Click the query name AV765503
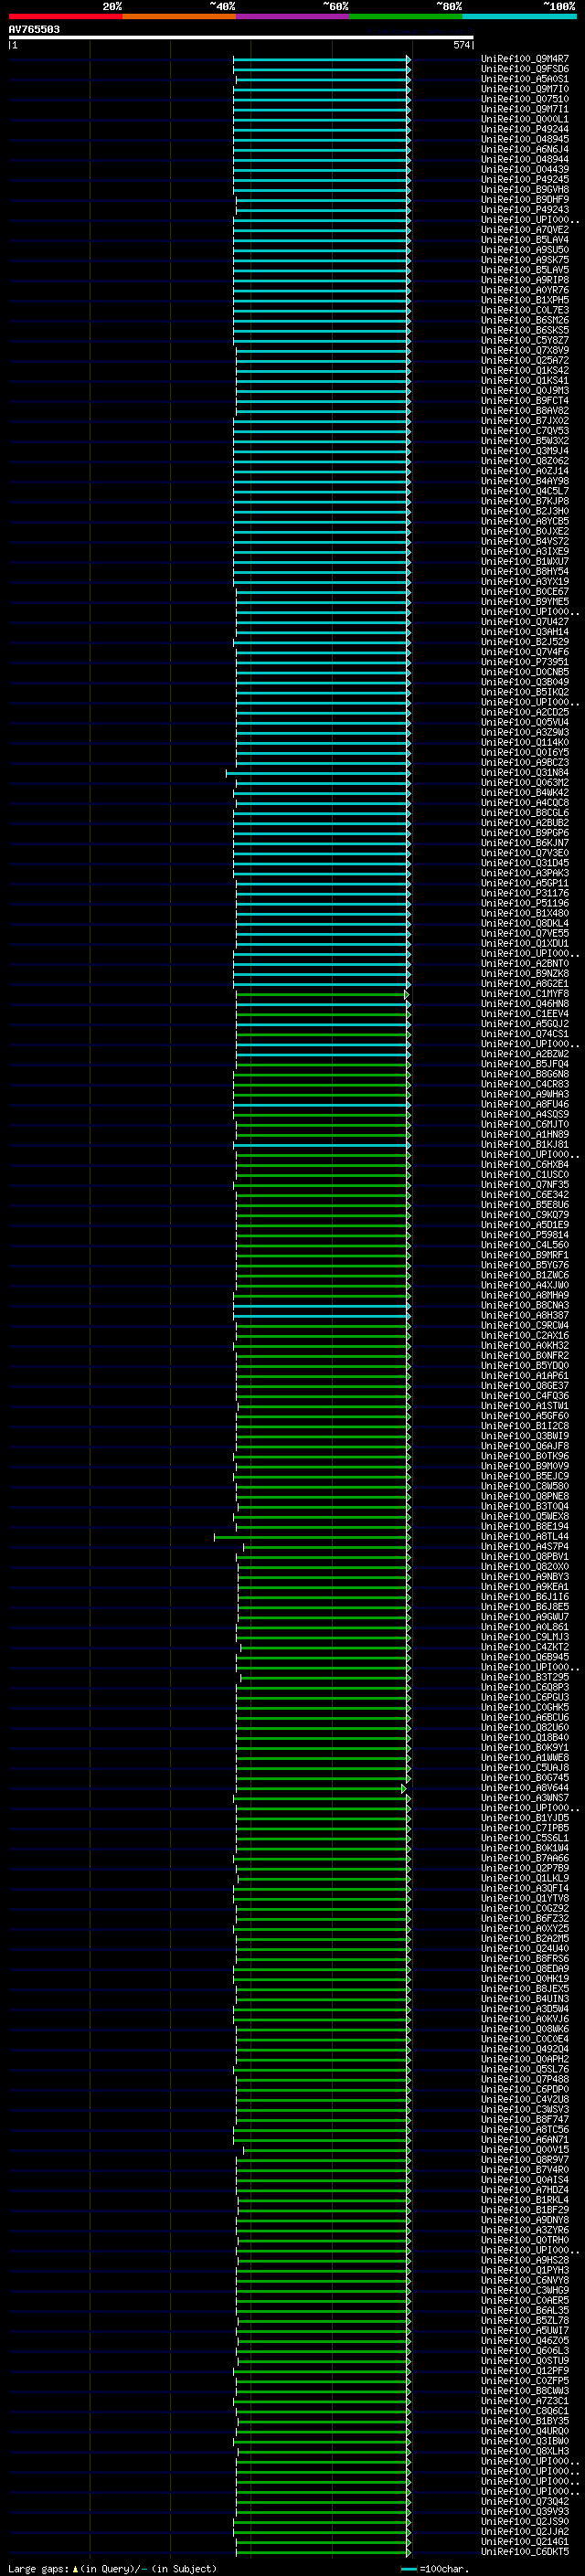The height and width of the screenshot is (2576, 585). click(x=34, y=30)
